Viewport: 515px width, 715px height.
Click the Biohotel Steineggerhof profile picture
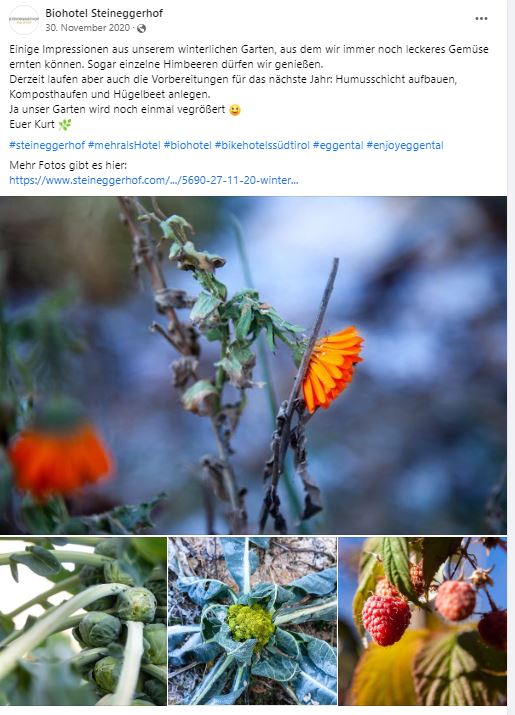tap(24, 20)
